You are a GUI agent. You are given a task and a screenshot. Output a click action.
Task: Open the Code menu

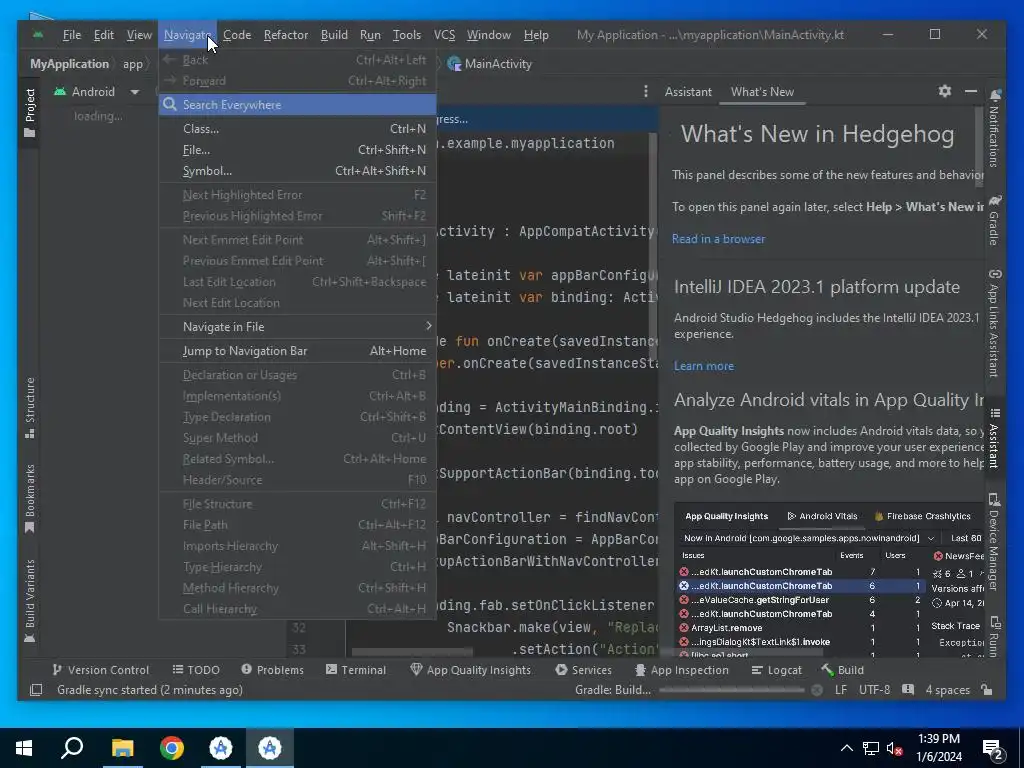[237, 35]
